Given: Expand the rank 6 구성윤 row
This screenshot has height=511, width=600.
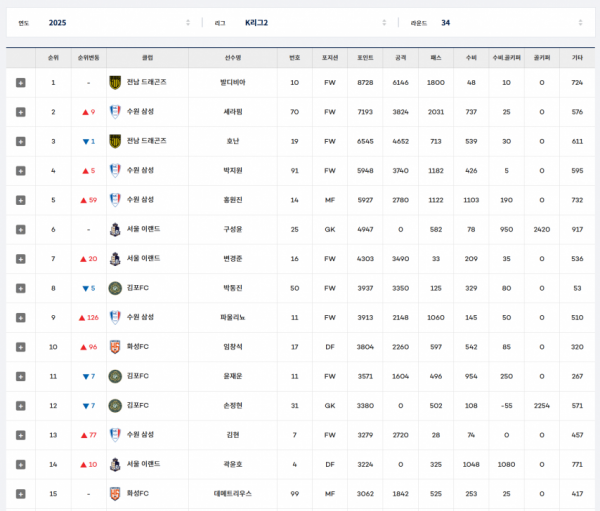Looking at the screenshot, I should 20,230.
